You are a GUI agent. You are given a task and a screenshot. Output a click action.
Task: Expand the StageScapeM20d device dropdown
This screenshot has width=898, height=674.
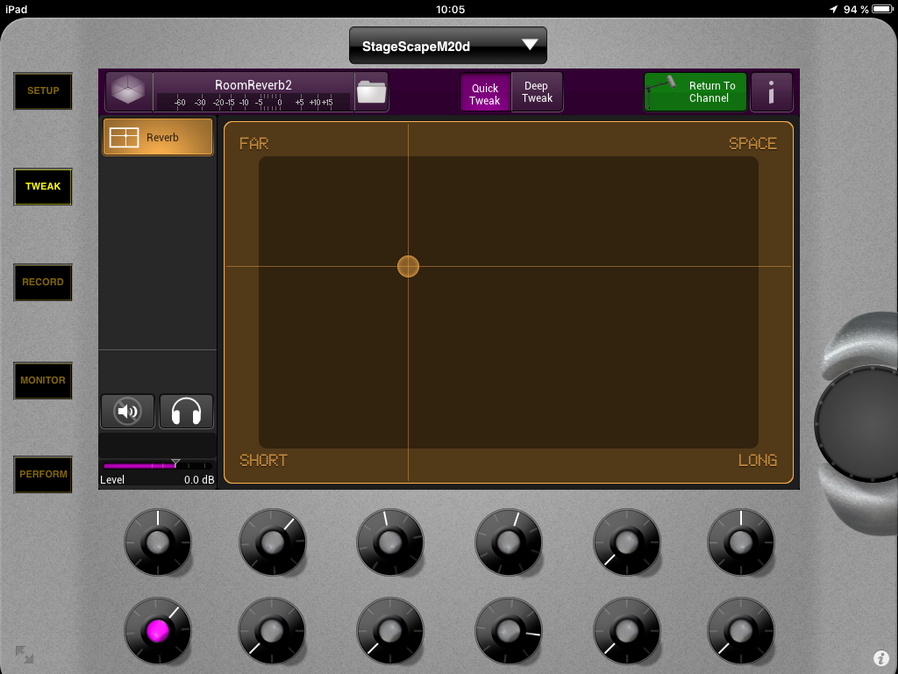coord(447,46)
